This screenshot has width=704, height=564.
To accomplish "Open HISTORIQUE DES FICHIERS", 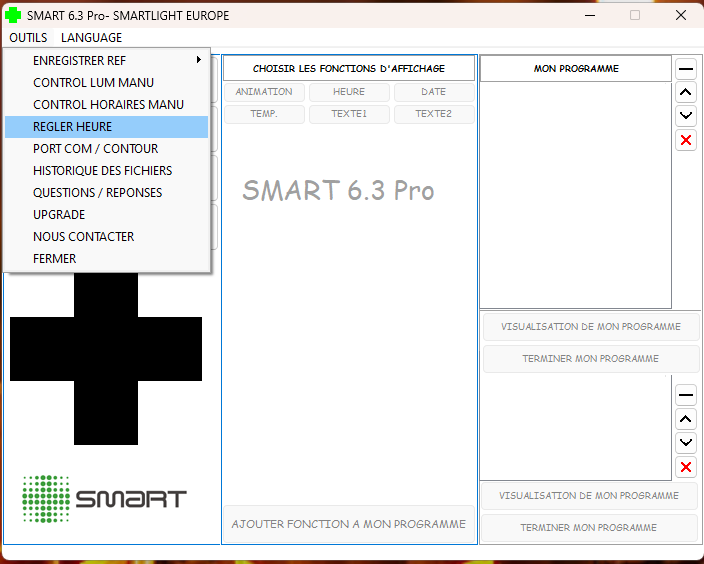I will 106,171.
